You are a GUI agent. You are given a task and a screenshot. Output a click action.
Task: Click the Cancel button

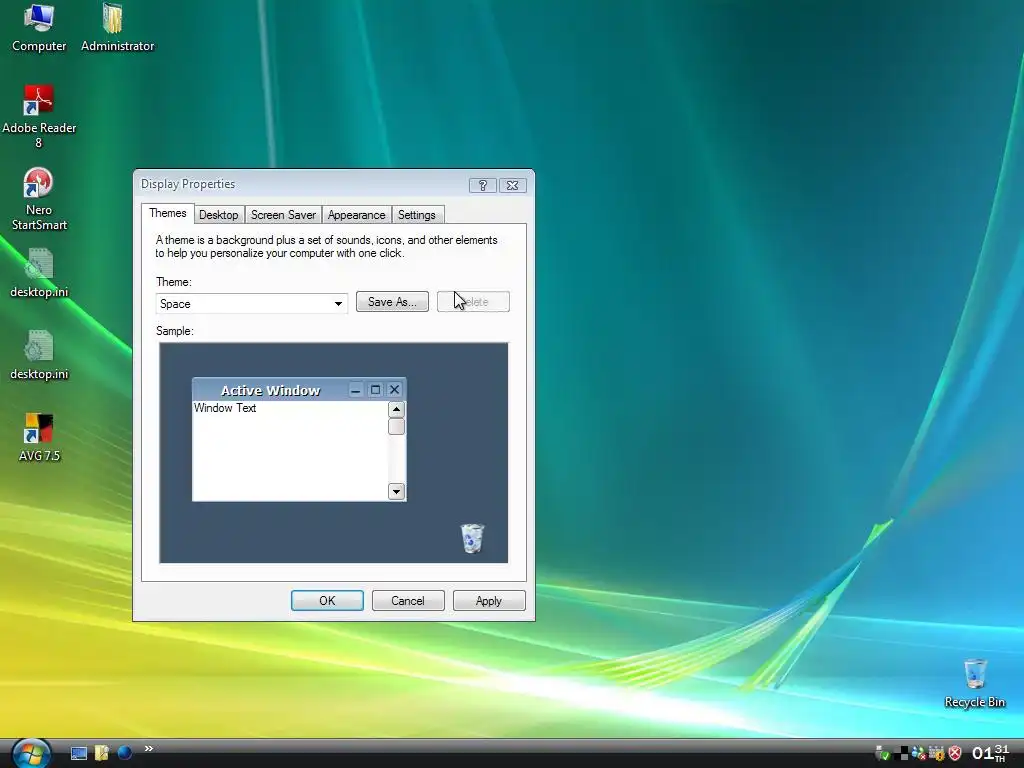(x=408, y=601)
